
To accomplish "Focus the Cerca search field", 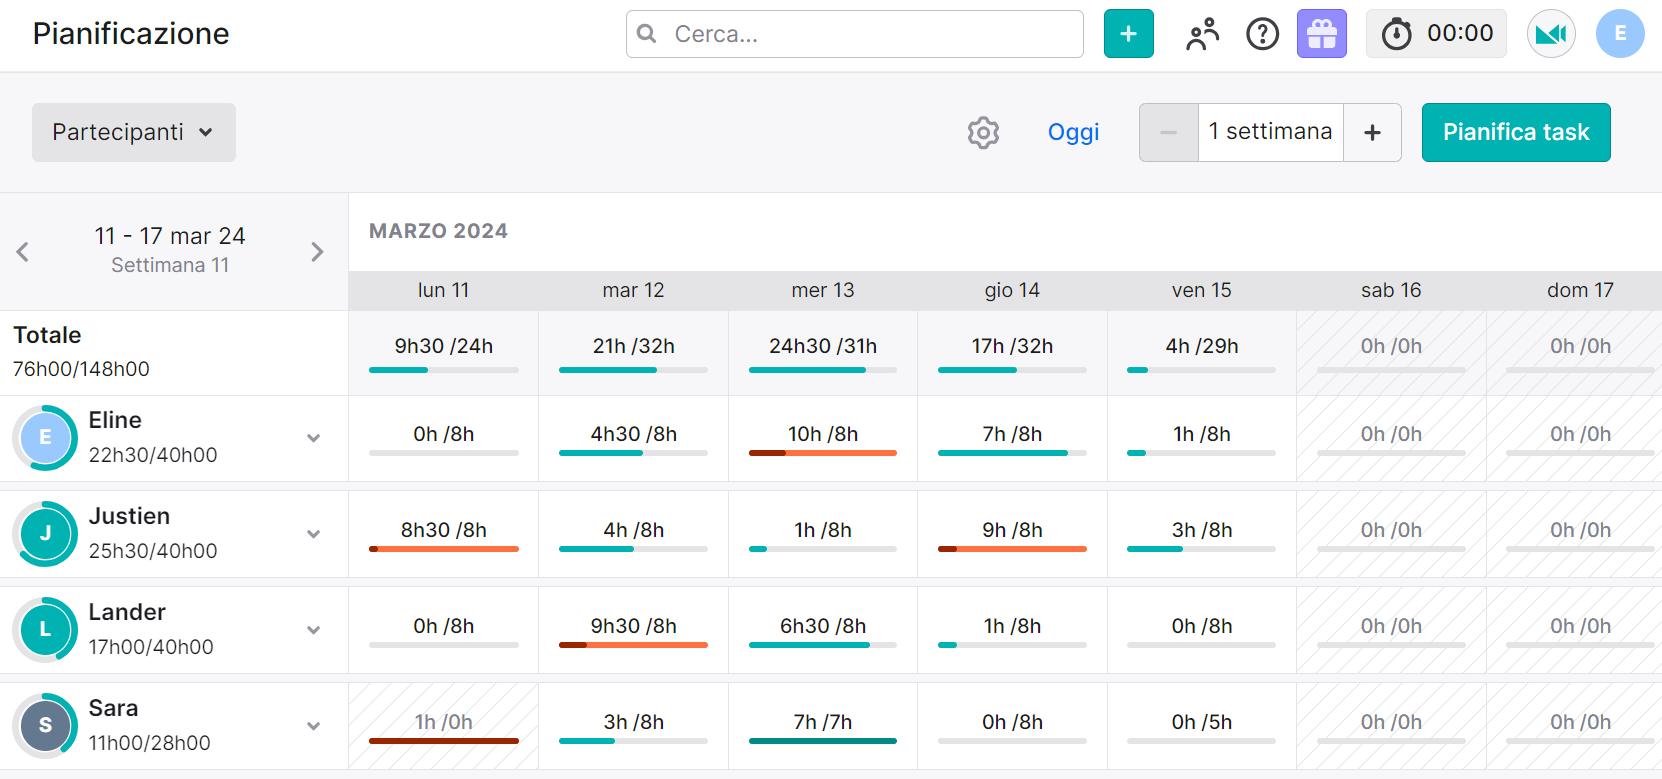I will click(855, 34).
